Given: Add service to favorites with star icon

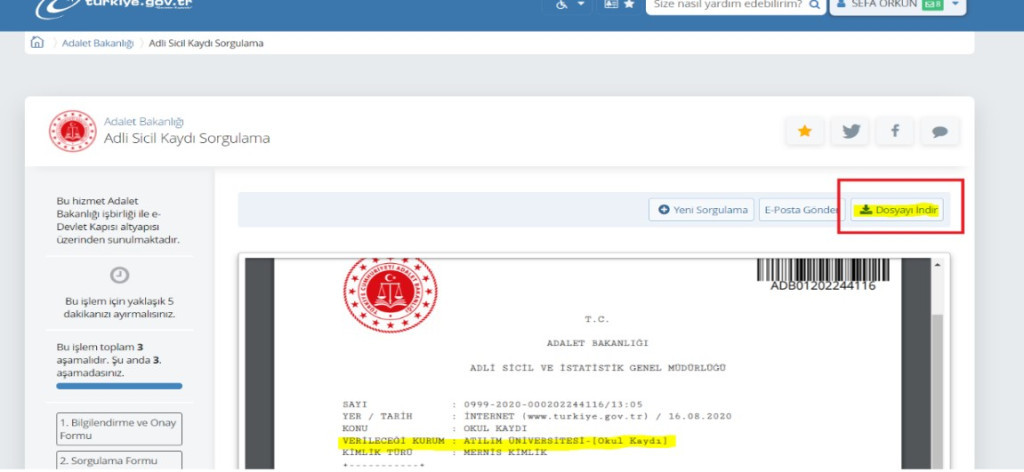Looking at the screenshot, I should 804,131.
